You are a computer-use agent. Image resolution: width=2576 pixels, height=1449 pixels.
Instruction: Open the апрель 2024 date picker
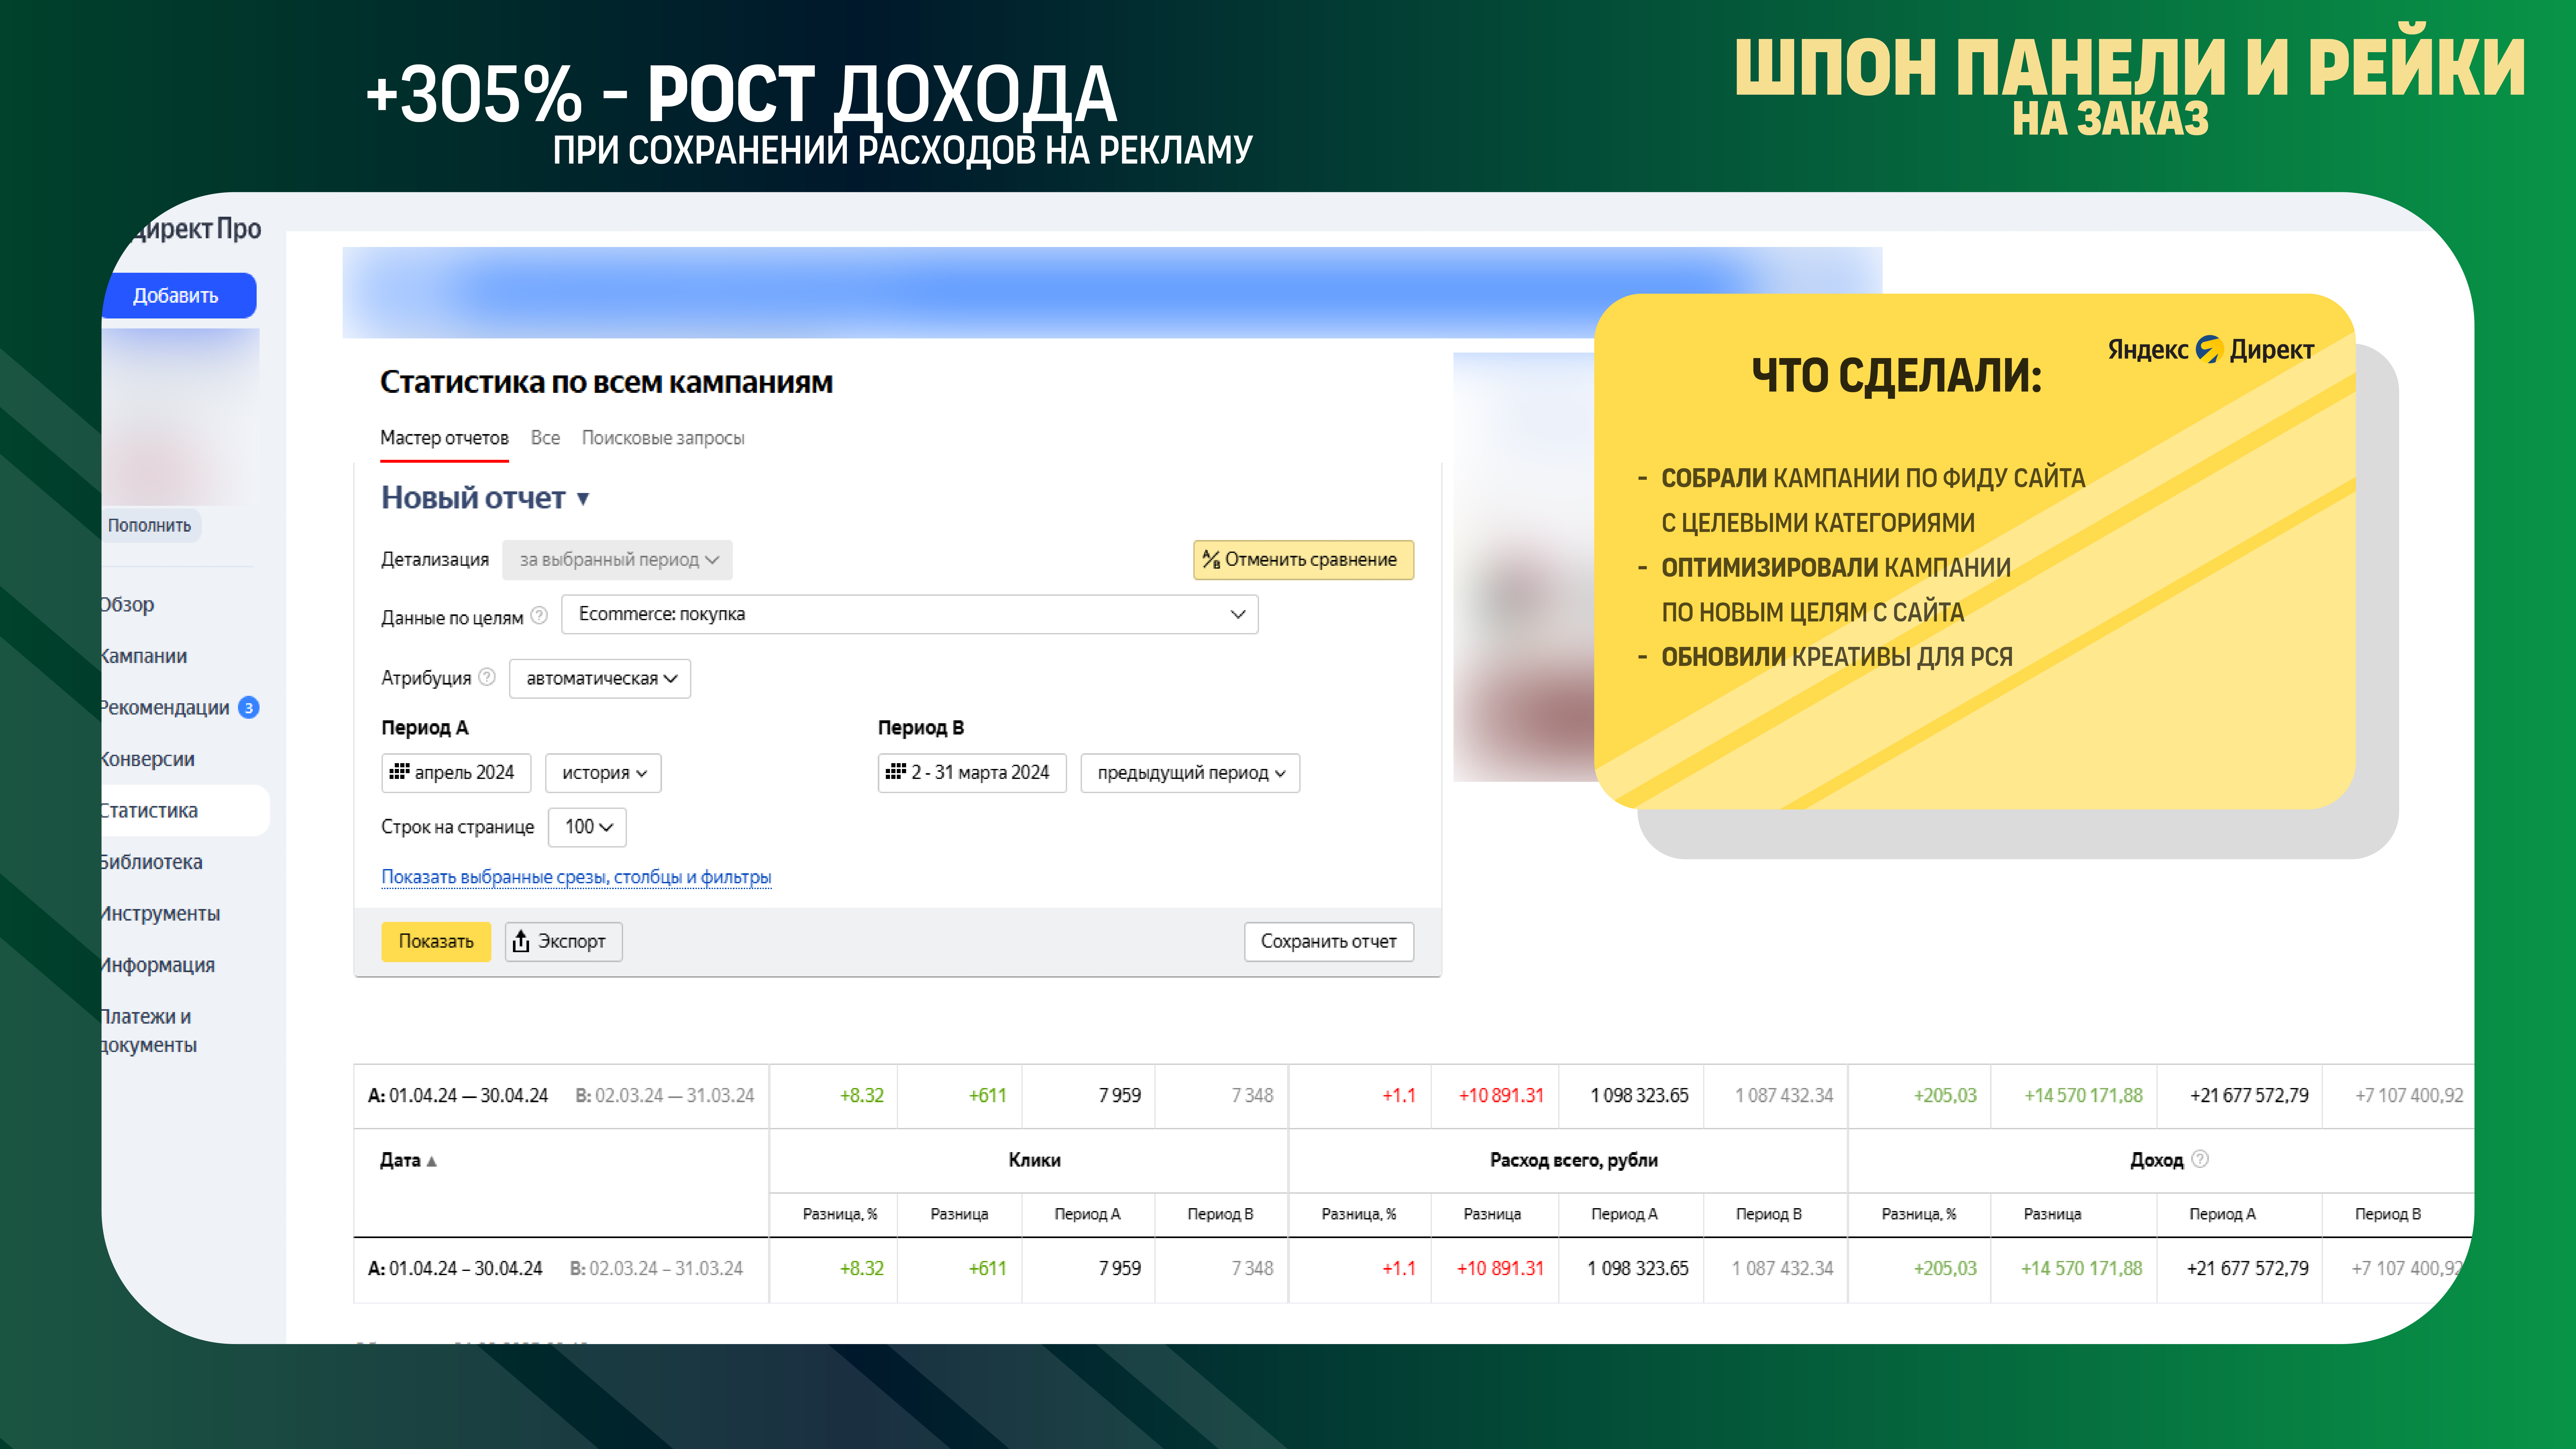(456, 773)
